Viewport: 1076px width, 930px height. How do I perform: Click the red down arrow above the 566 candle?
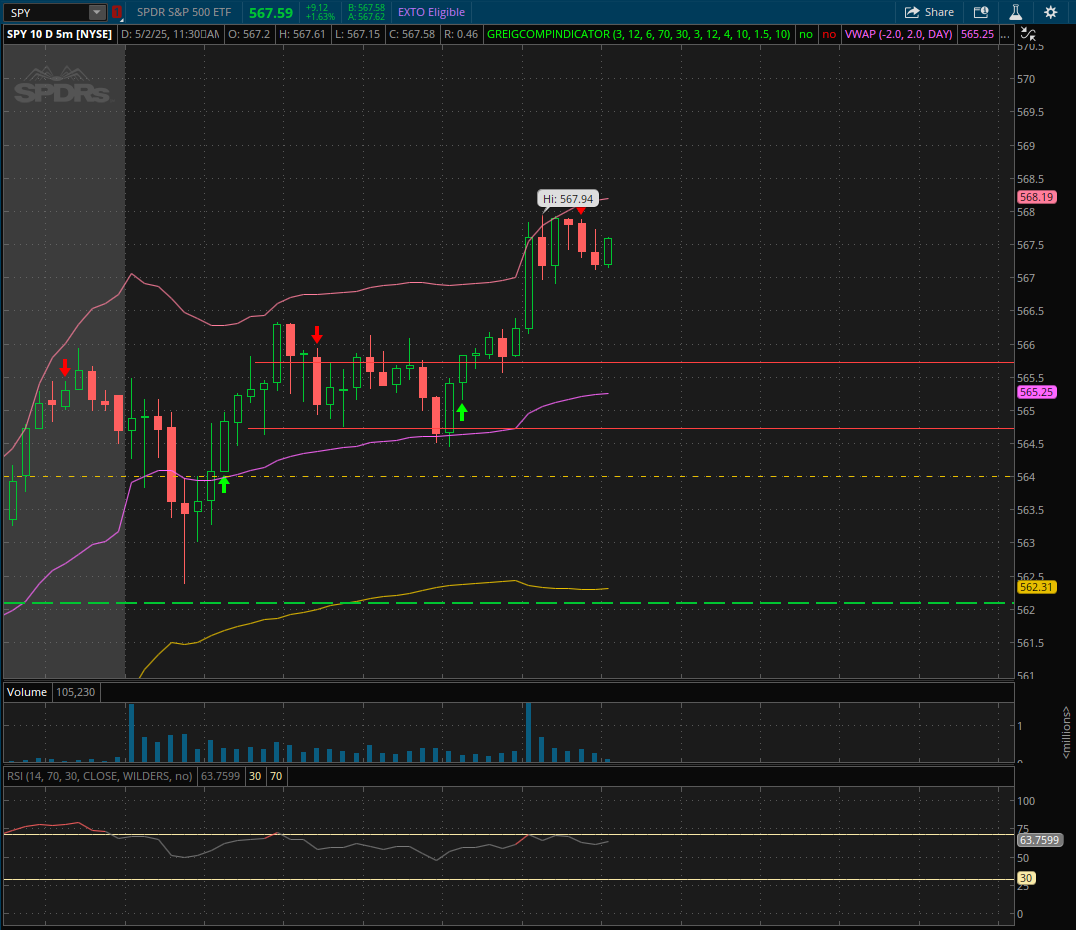[x=316, y=335]
